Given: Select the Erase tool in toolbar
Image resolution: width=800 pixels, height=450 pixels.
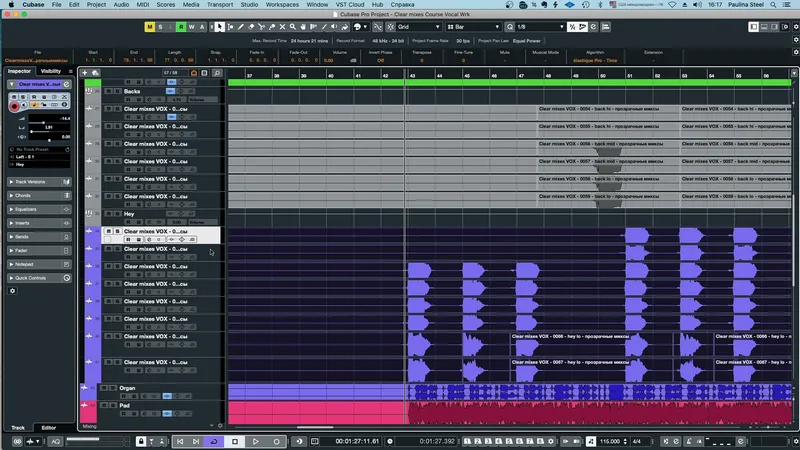Looking at the screenshot, I should pos(251,27).
